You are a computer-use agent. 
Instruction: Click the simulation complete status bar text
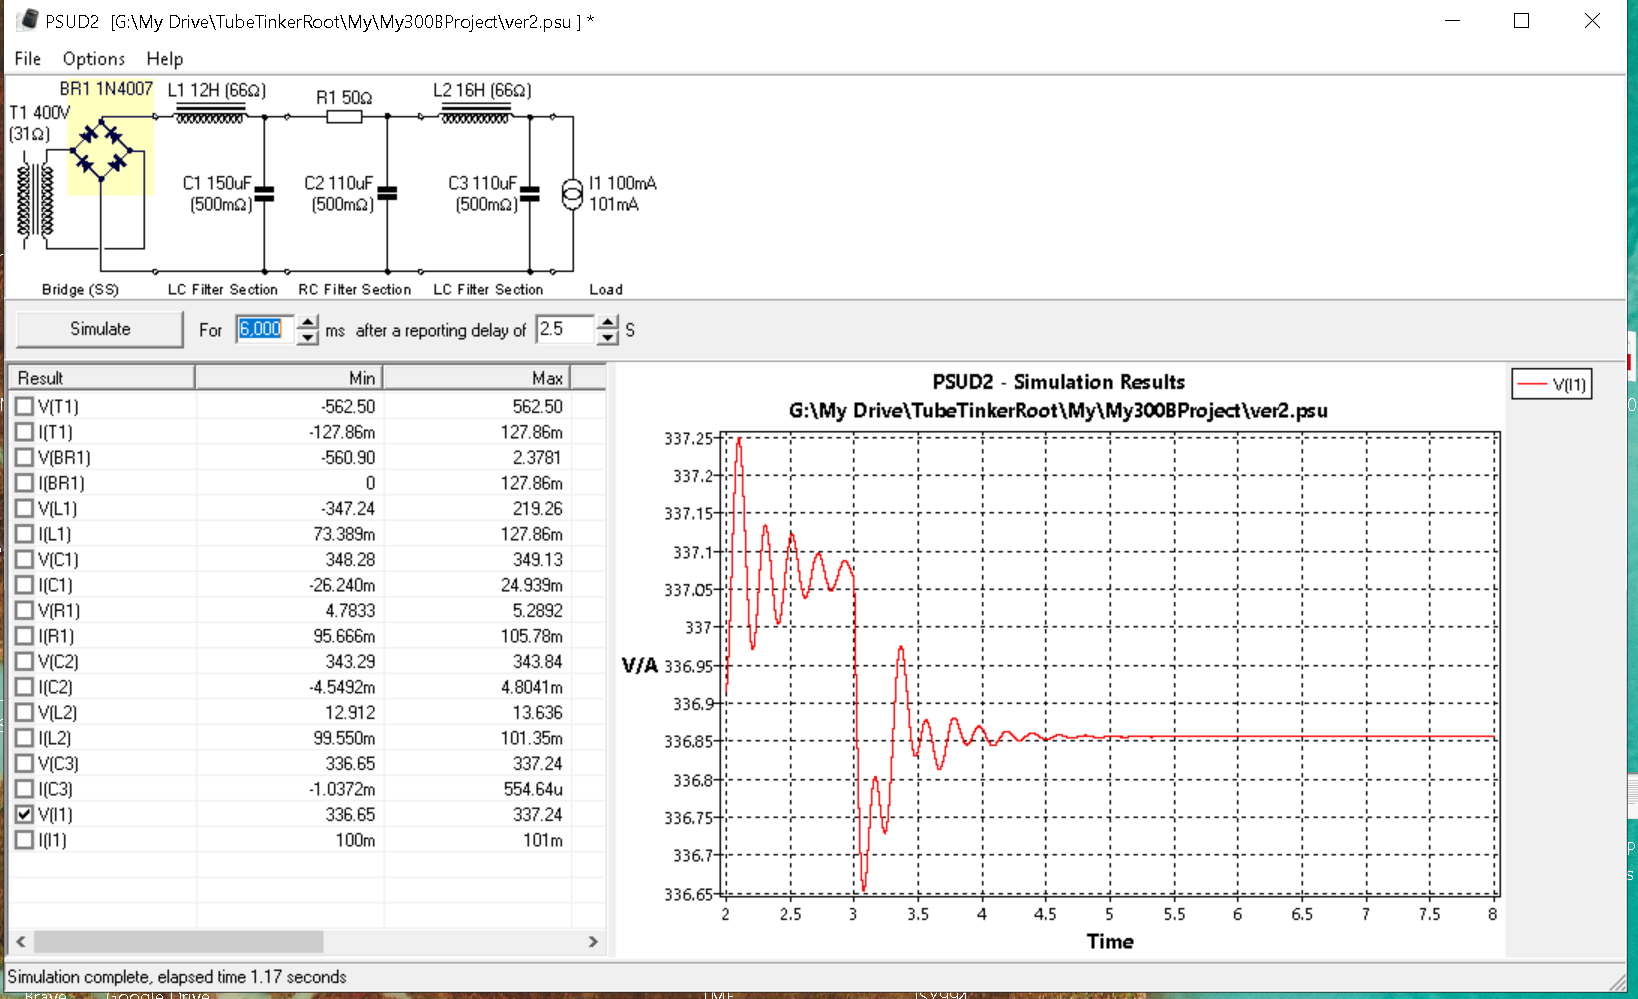pos(177,977)
